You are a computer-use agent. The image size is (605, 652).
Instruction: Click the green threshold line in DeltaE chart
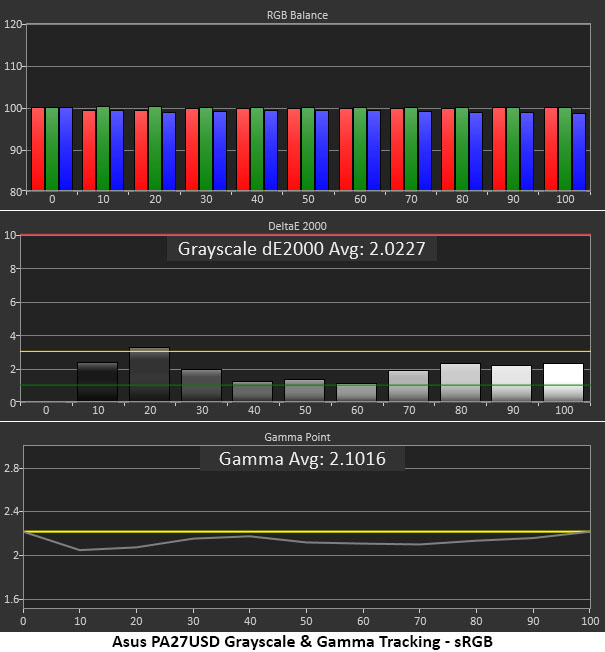[306, 385]
